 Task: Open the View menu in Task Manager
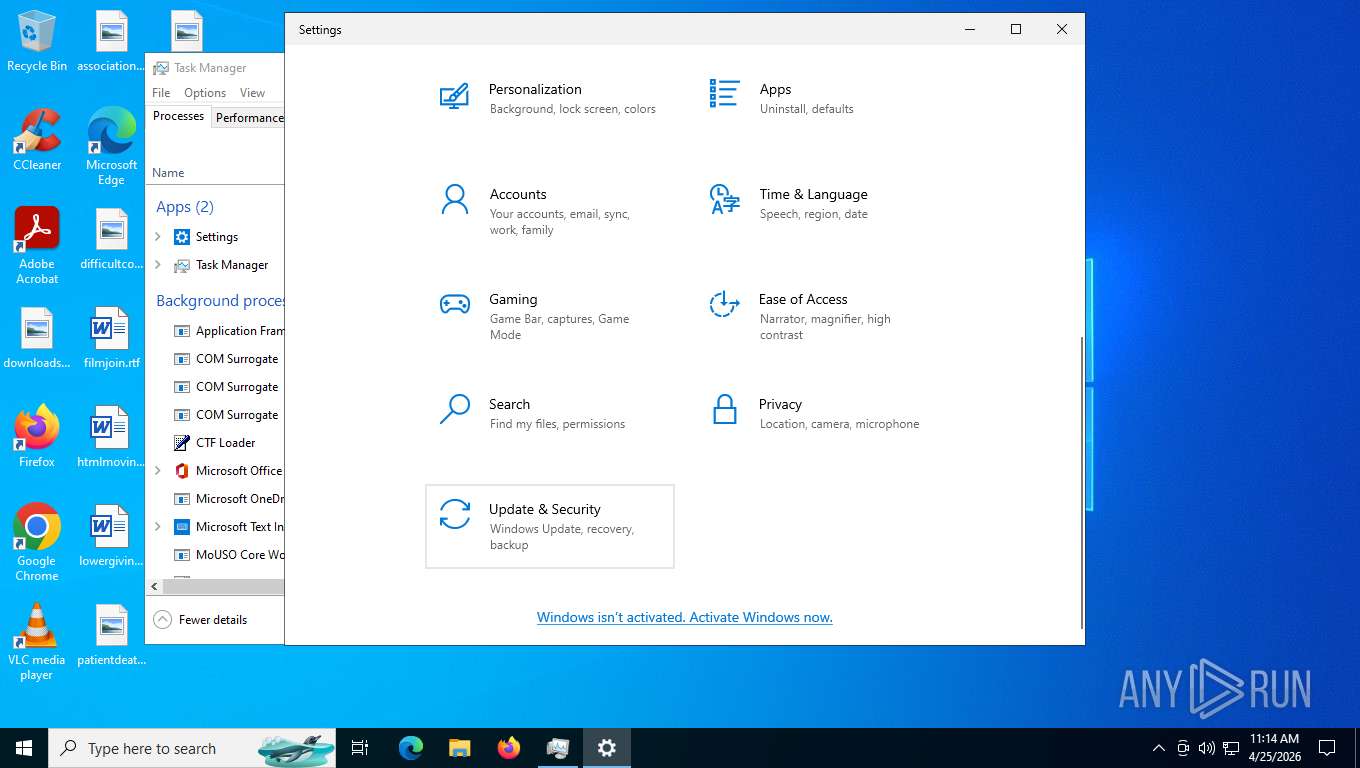253,93
